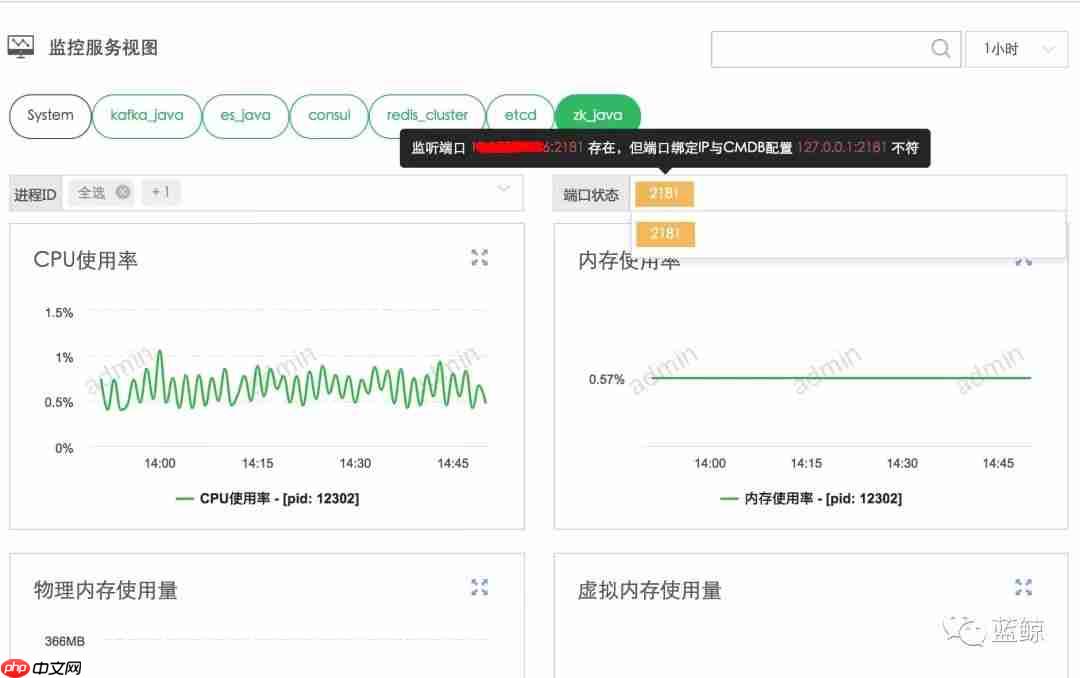This screenshot has width=1080, height=678.
Task: Expand the 进程ID dropdown via its chevron
Action: (506, 190)
